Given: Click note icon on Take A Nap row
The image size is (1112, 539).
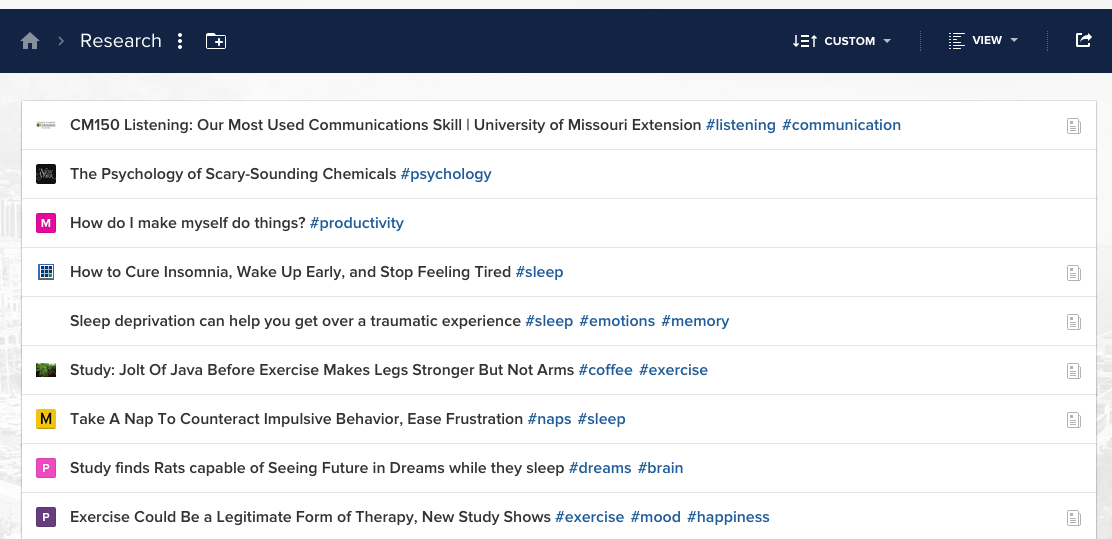Looking at the screenshot, I should tap(1073, 420).
